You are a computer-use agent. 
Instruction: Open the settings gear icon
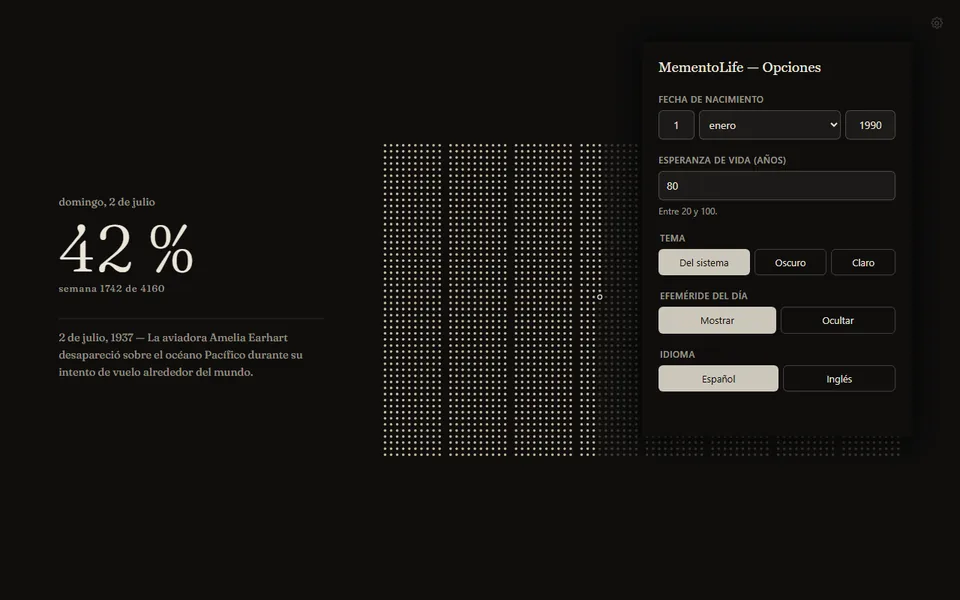click(937, 23)
